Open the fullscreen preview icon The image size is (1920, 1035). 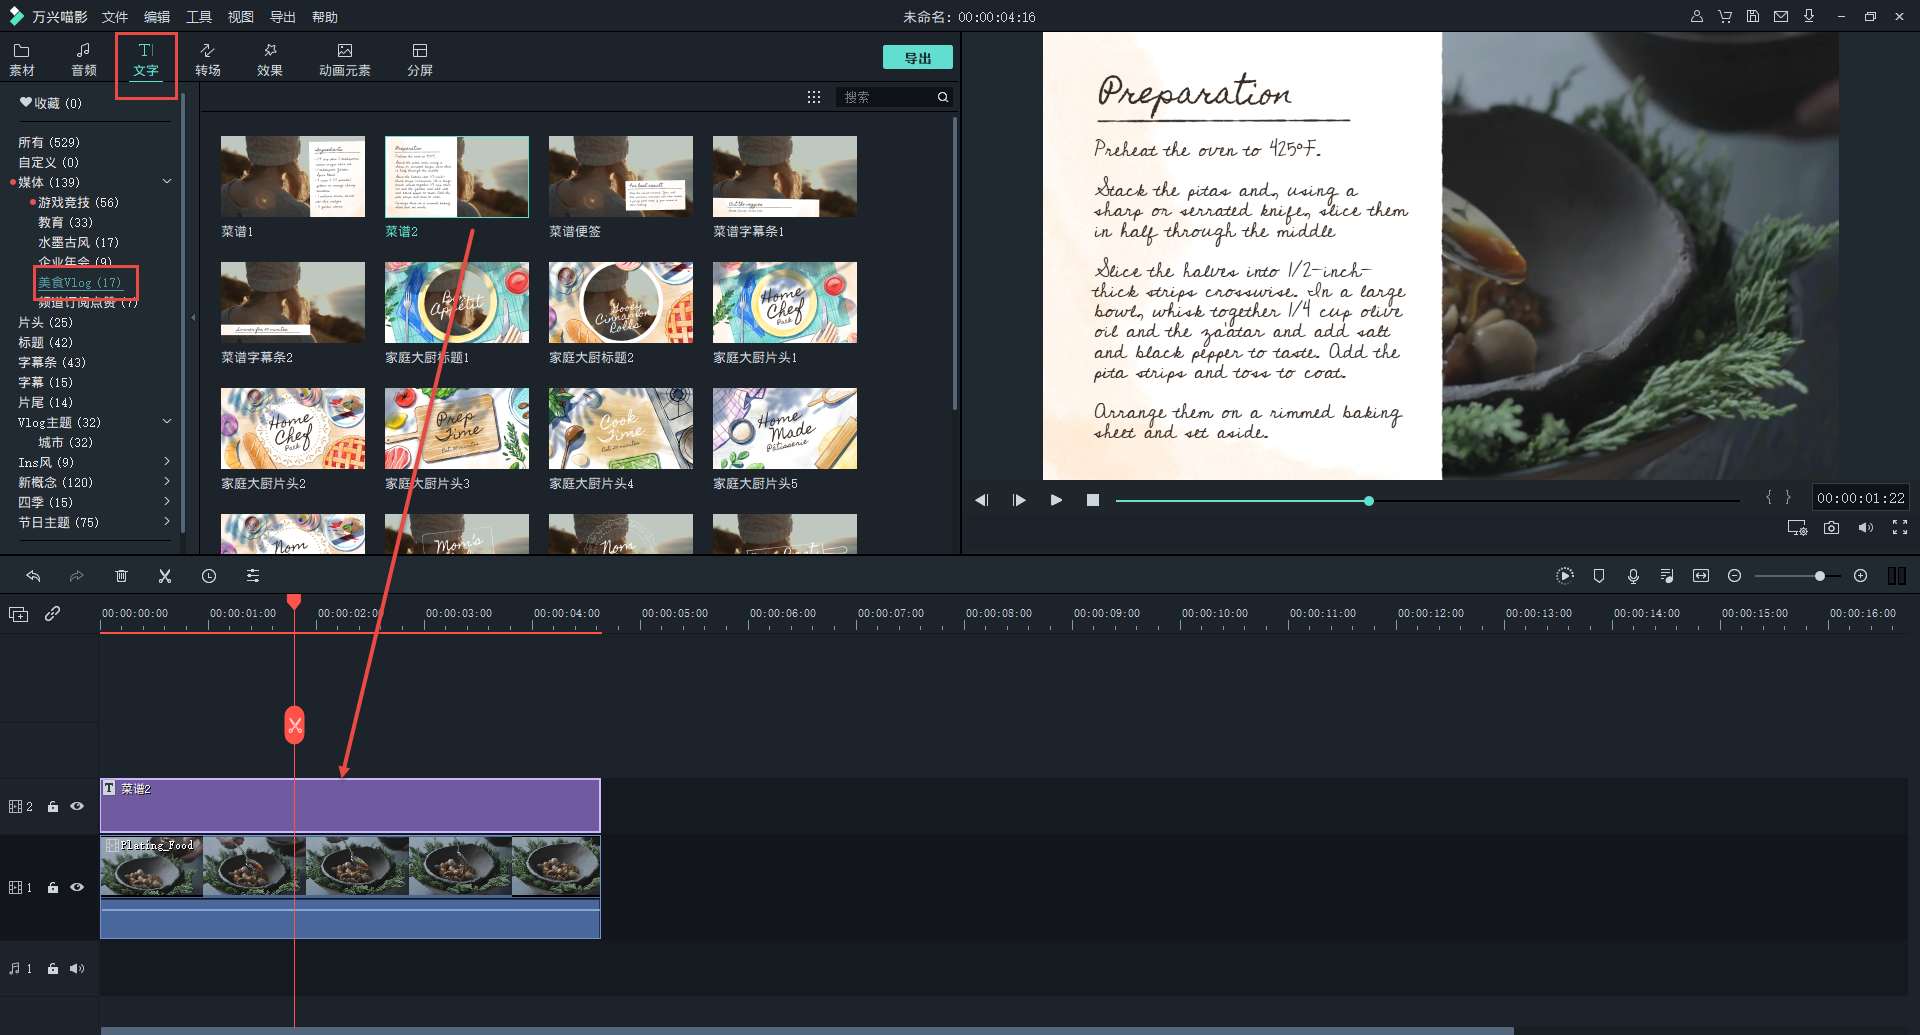coord(1899,528)
